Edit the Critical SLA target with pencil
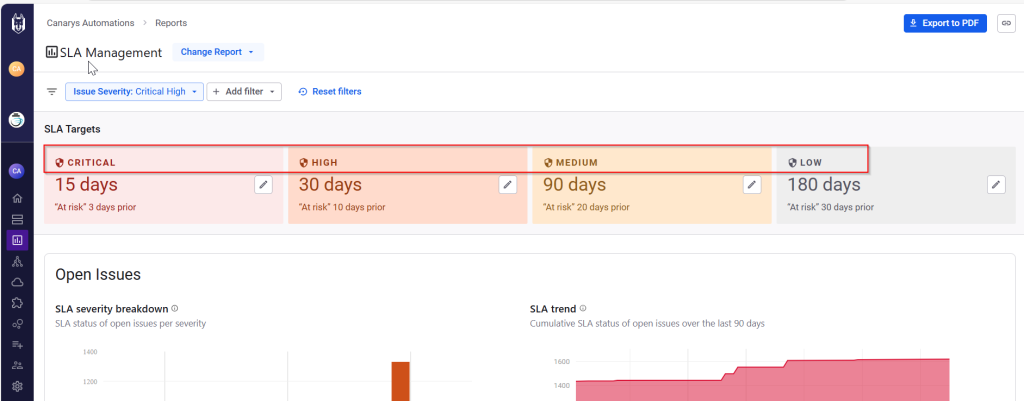1024x401 pixels. [263, 184]
